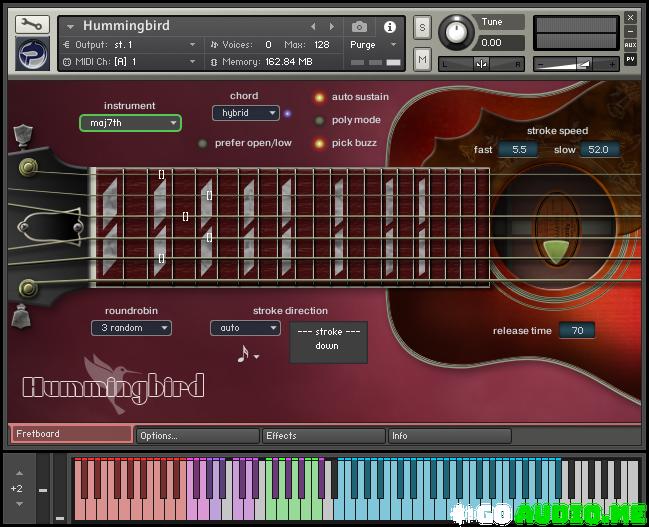Show instrument info with the i icon
649x527 pixels.
click(389, 27)
